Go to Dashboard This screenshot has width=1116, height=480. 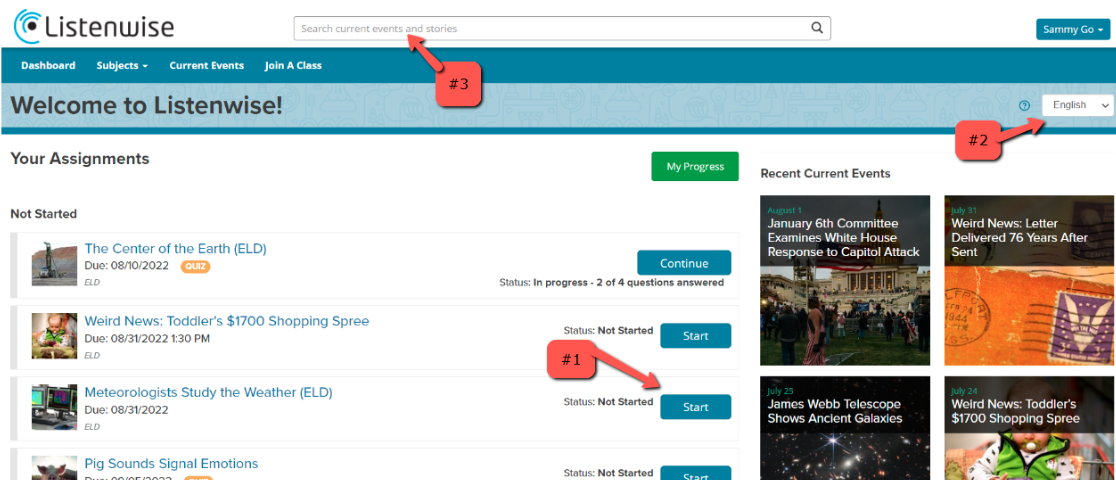[x=48, y=66]
